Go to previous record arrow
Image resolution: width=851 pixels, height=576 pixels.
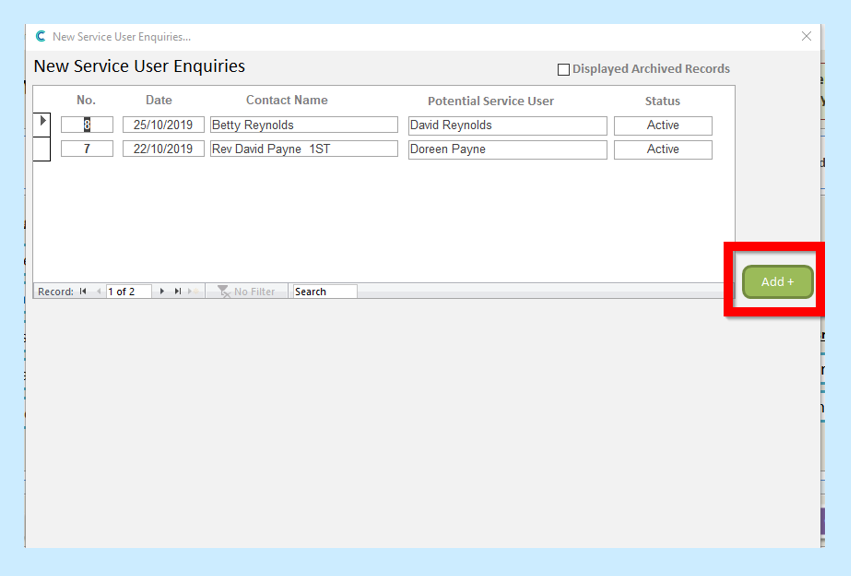click(98, 292)
